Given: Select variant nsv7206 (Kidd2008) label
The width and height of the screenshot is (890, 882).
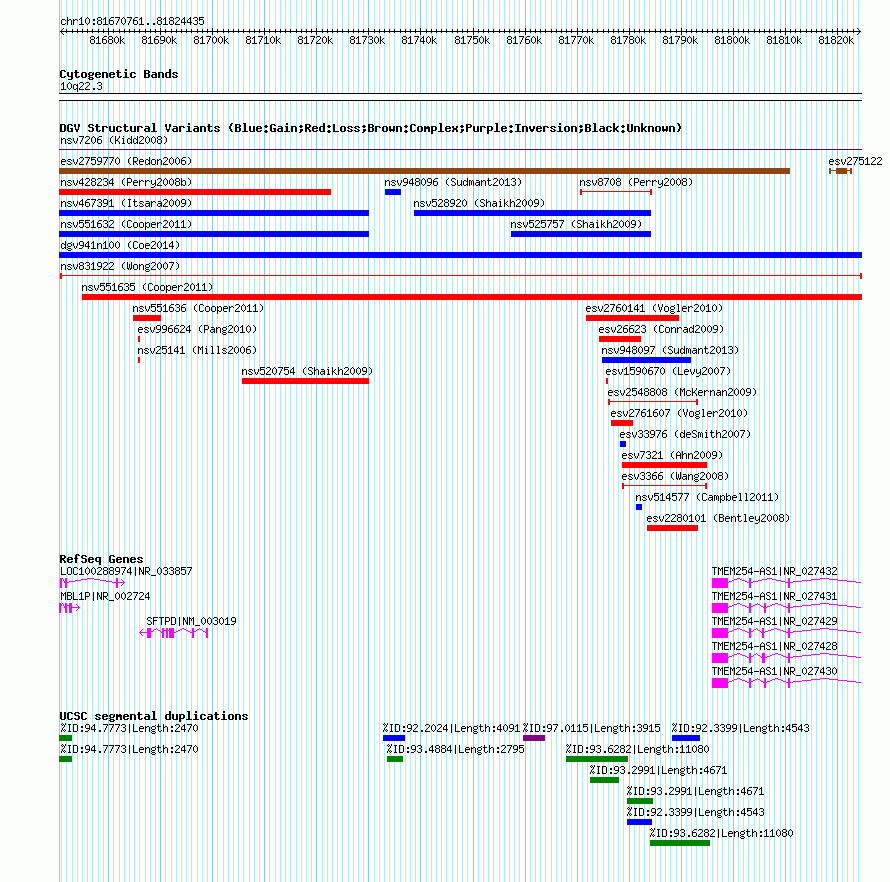Looking at the screenshot, I should (114, 140).
